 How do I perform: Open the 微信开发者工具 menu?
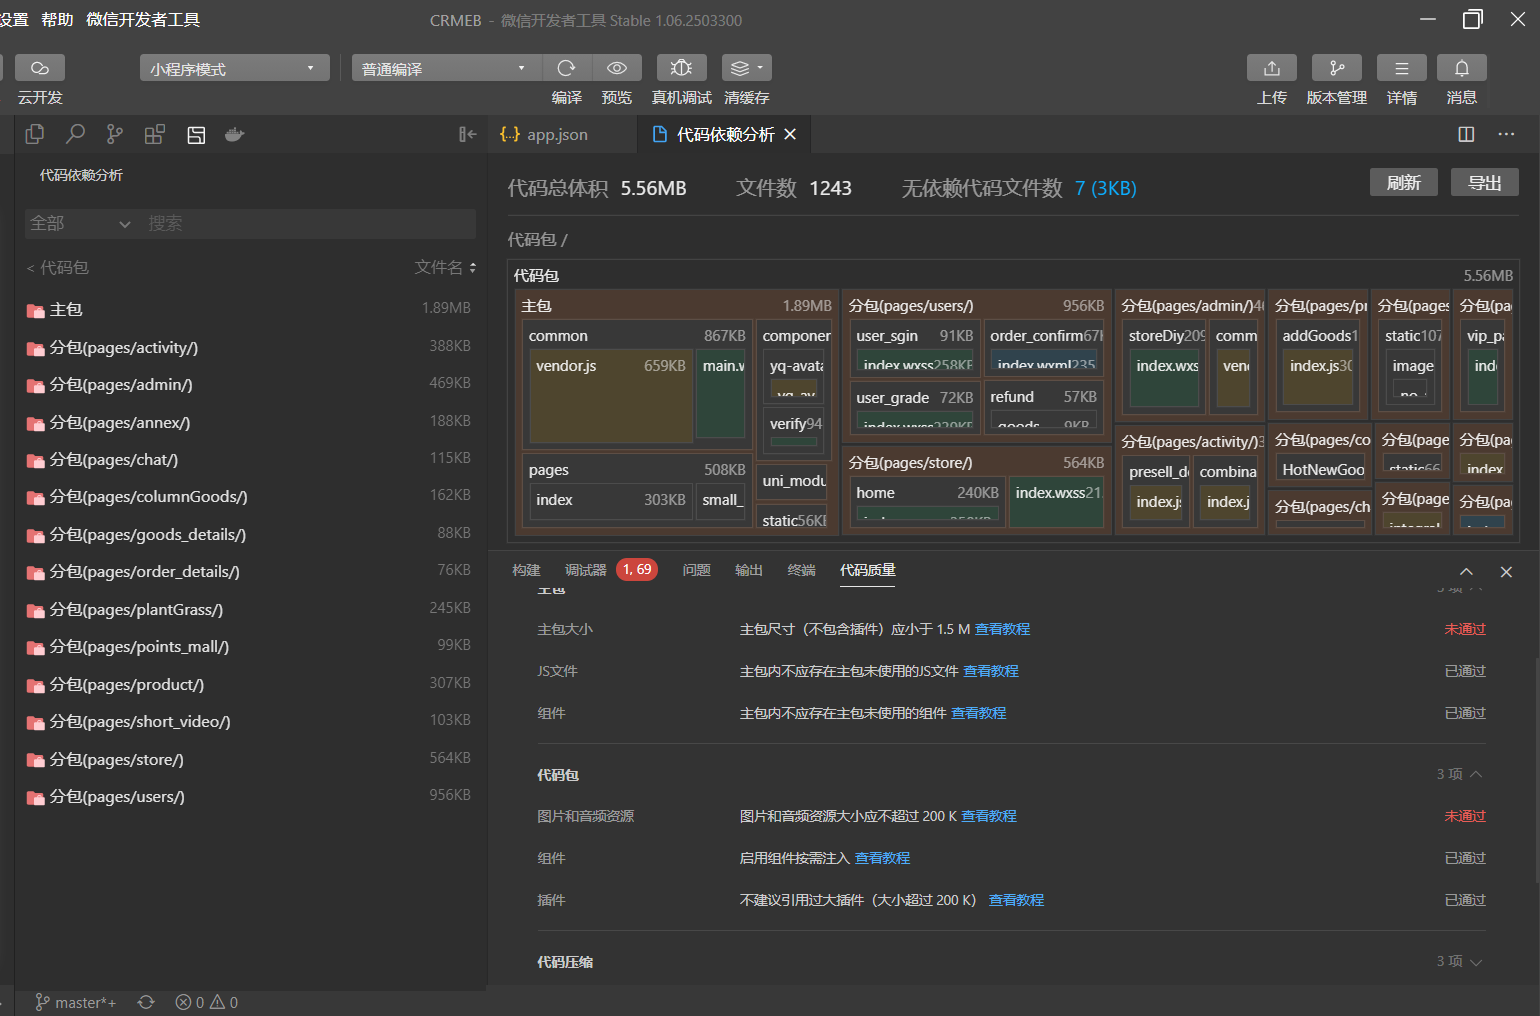(143, 19)
